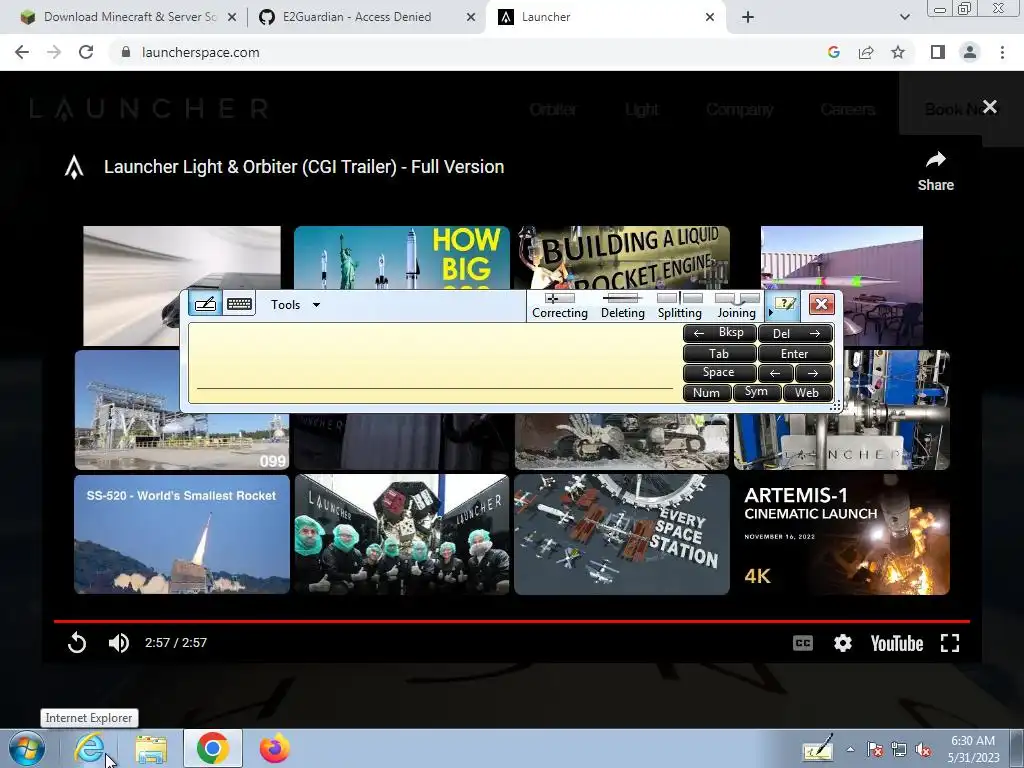Play the HOW BIG rocket comparison video
1024x768 pixels.
[402, 258]
